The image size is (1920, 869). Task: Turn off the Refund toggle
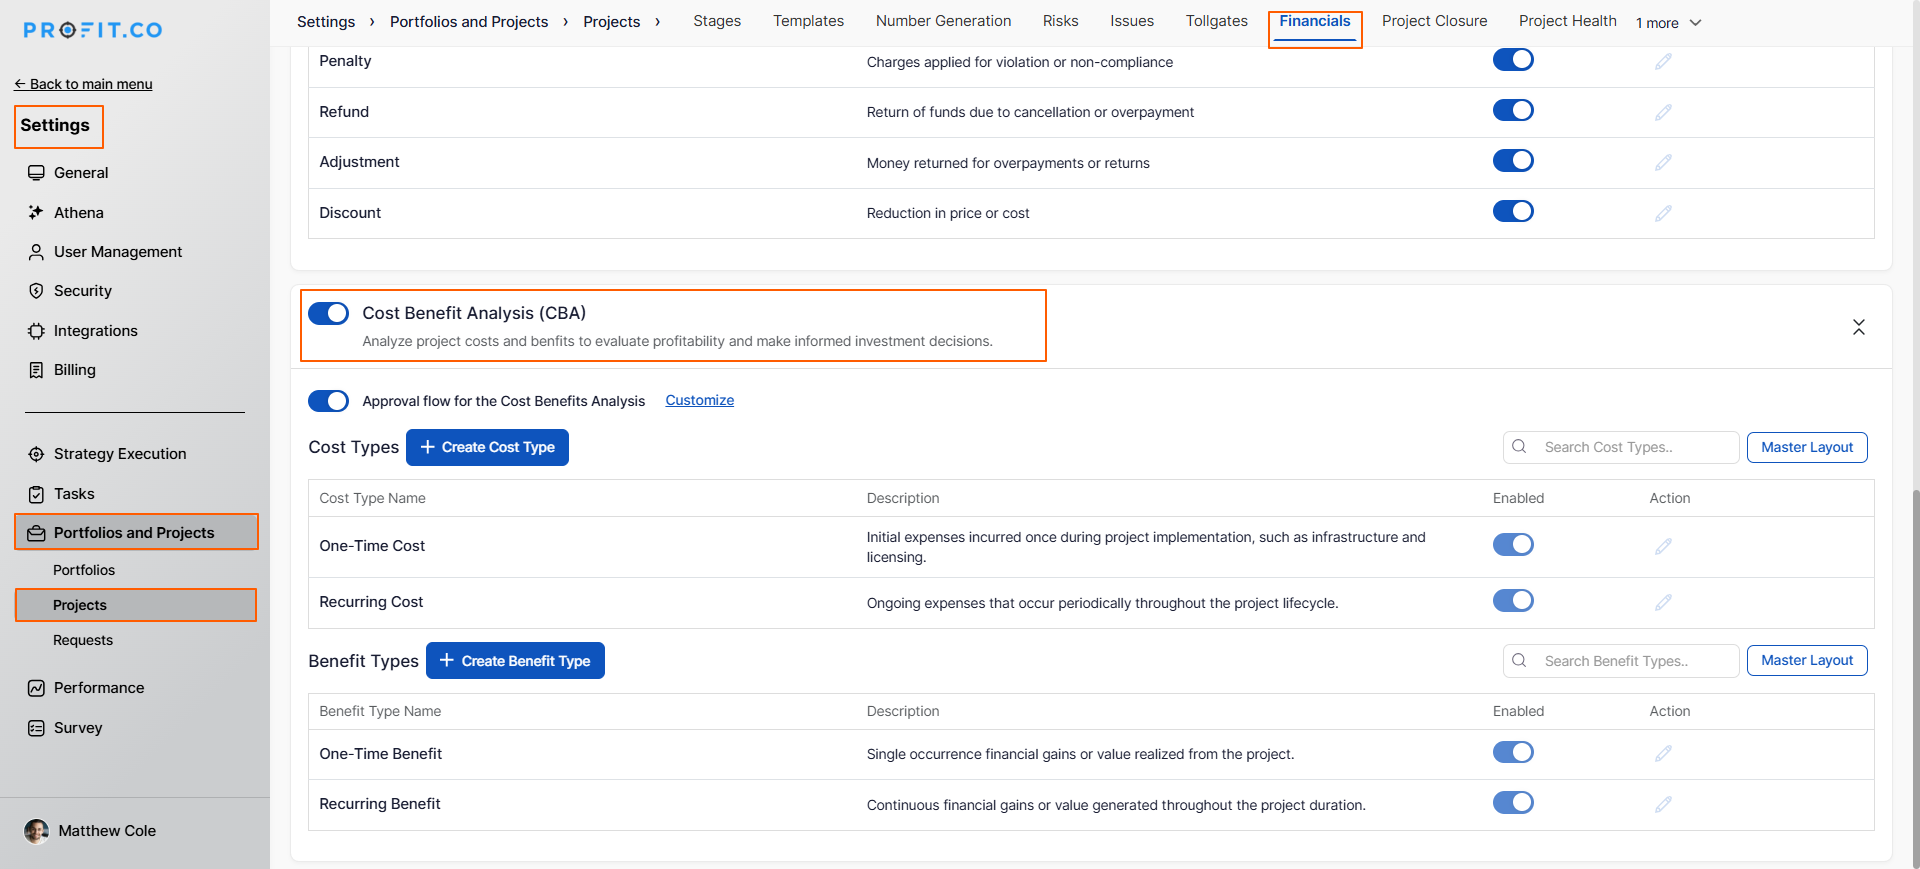pyautogui.click(x=1513, y=110)
